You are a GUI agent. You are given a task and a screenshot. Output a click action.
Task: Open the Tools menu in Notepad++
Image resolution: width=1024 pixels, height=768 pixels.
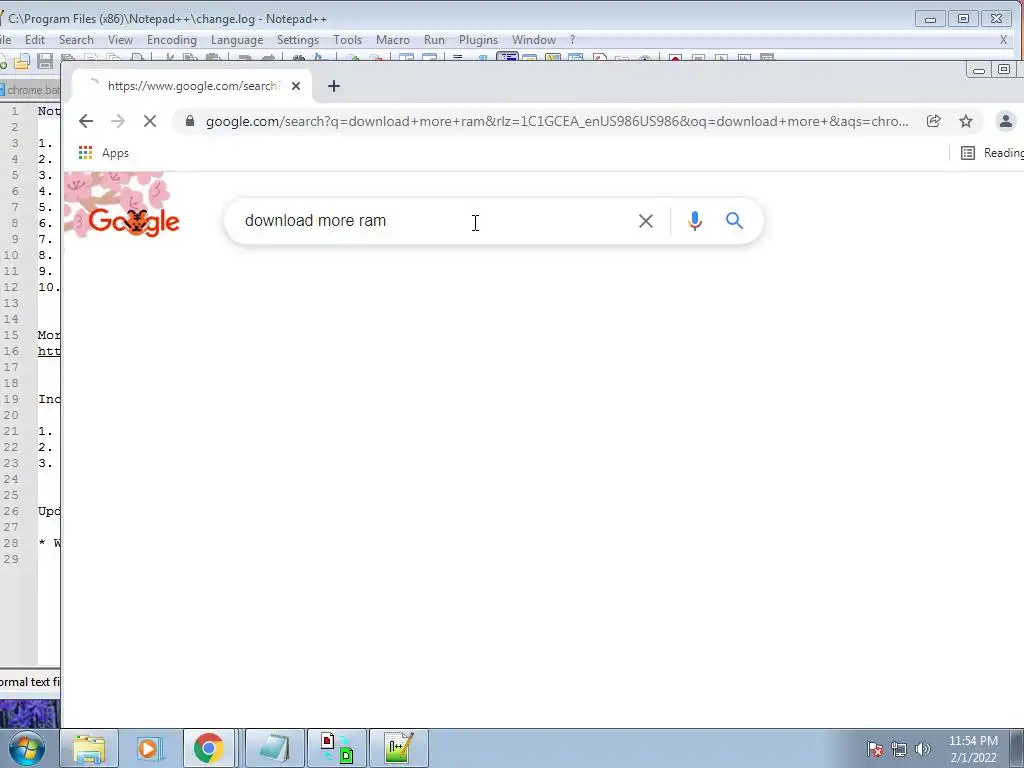coord(347,40)
